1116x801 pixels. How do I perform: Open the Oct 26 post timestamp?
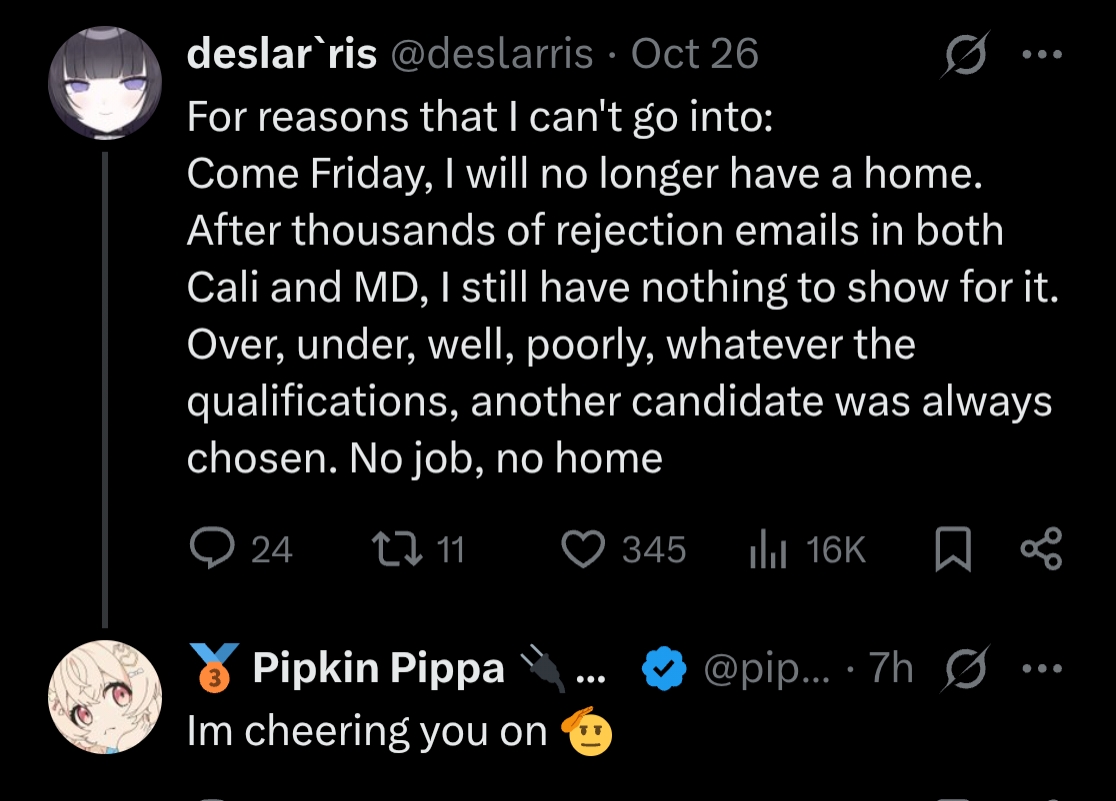695,55
